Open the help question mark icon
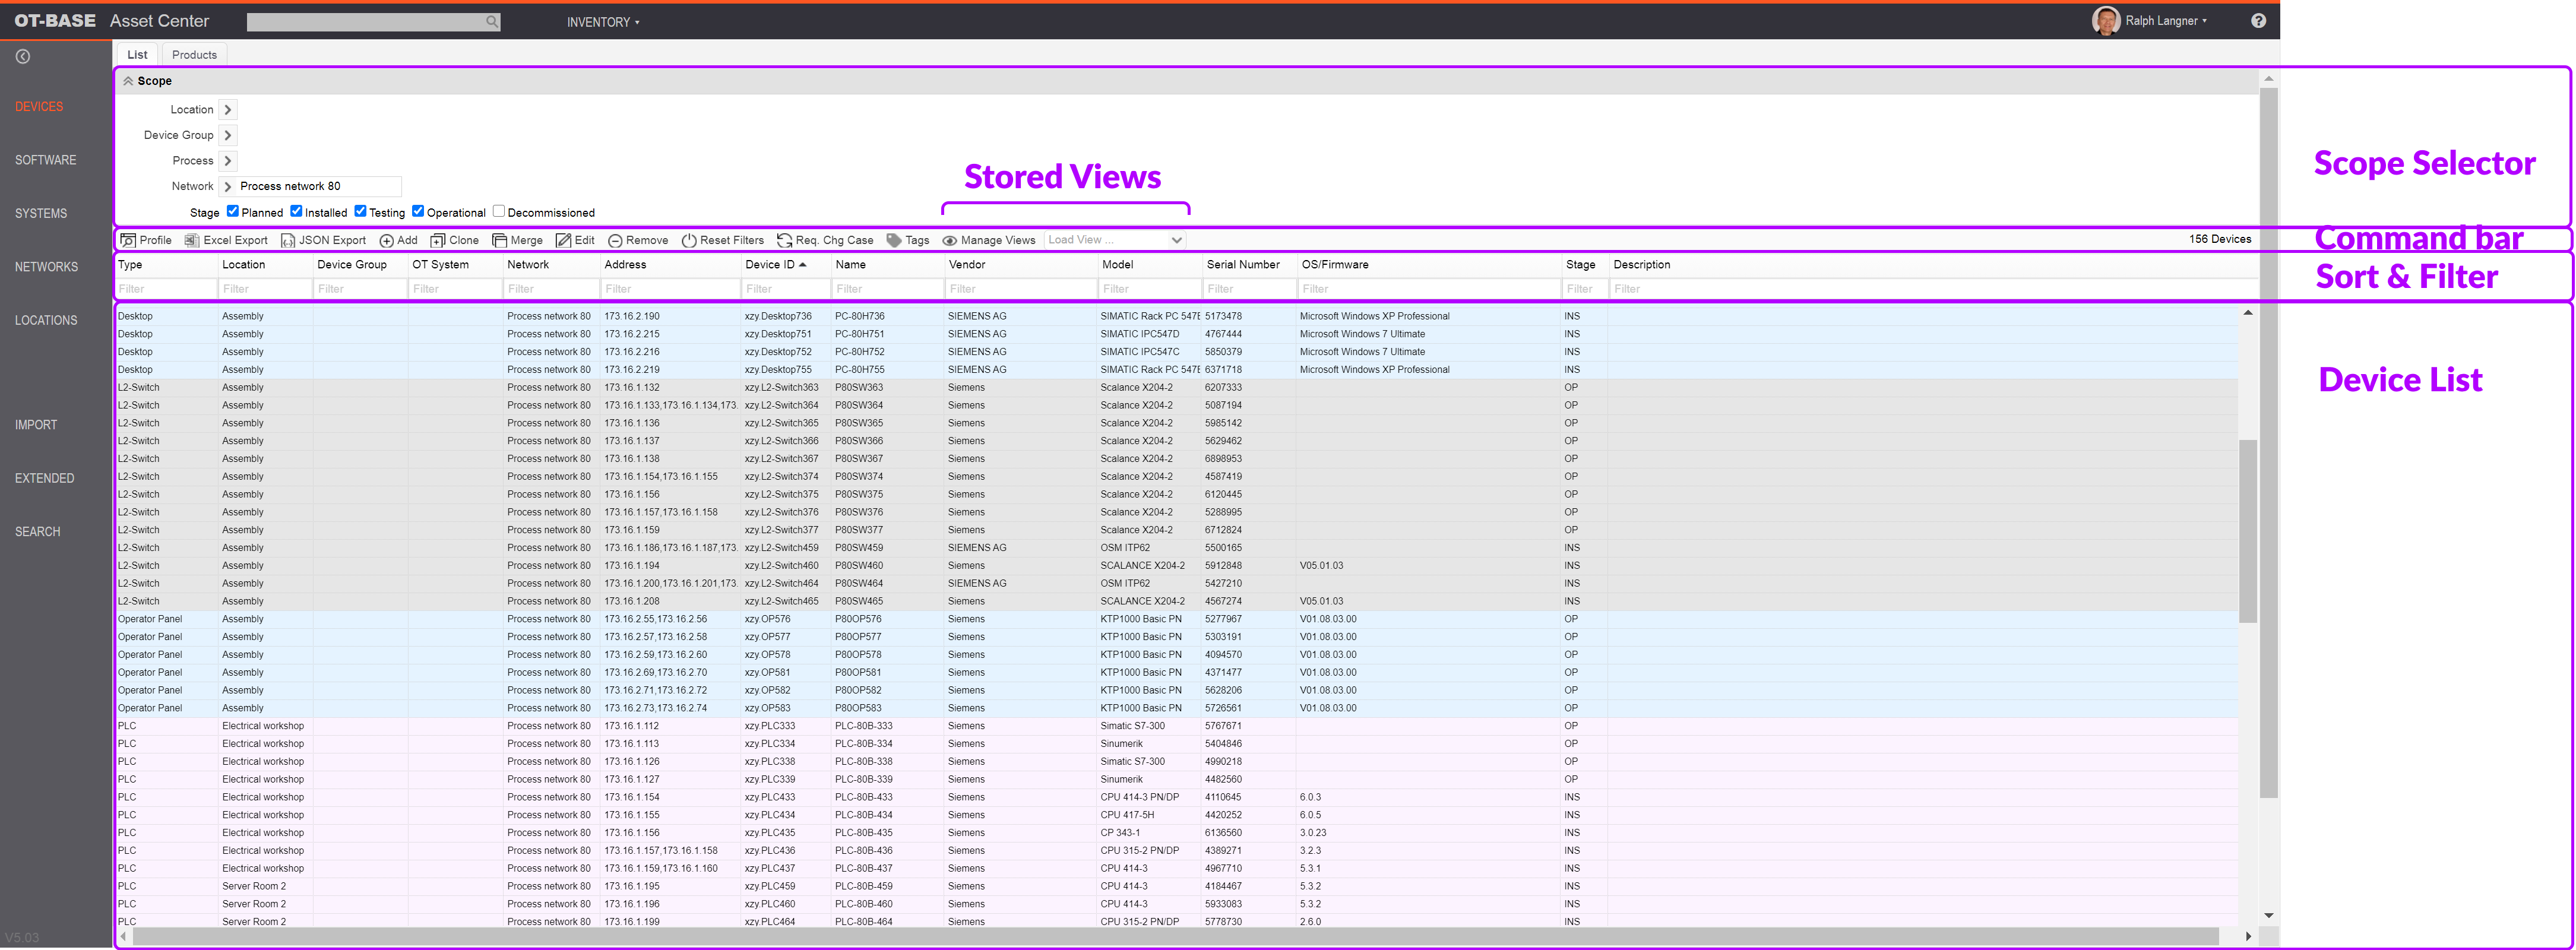2576x950 pixels. 2258,21
